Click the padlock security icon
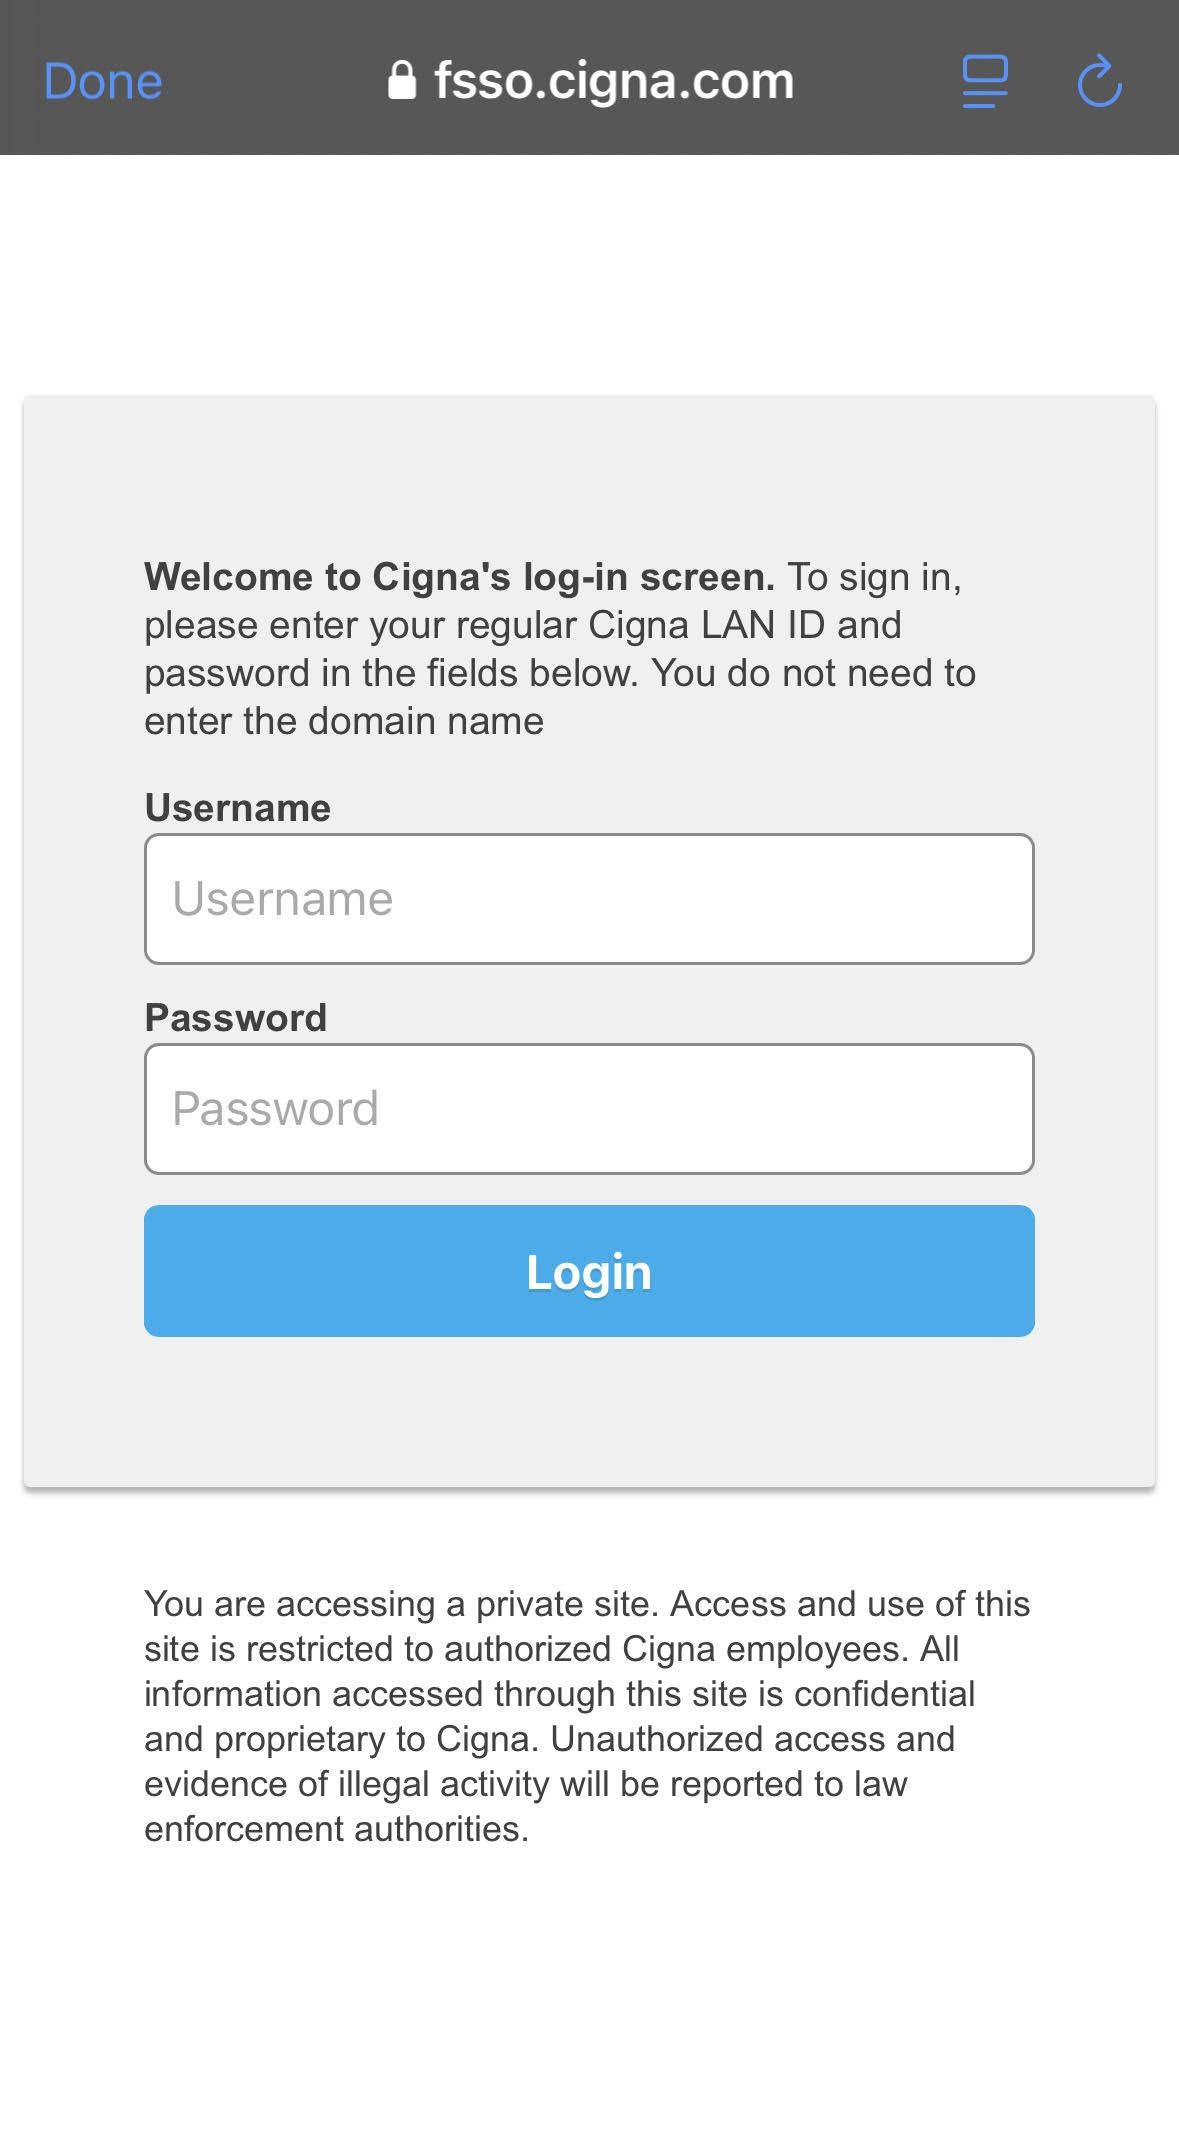The height and width of the screenshot is (2153, 1179). (402, 80)
